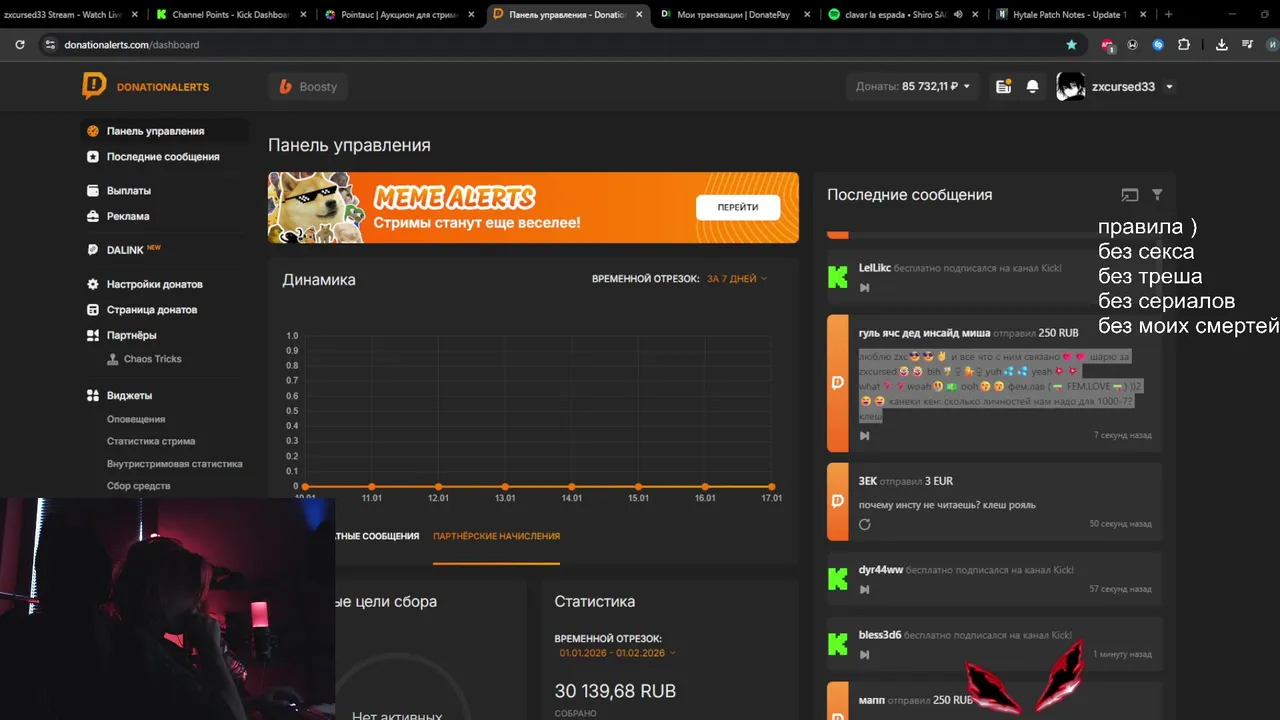
Task: Replay the ЗЕК 3 EUR donation alert
Action: point(865,524)
